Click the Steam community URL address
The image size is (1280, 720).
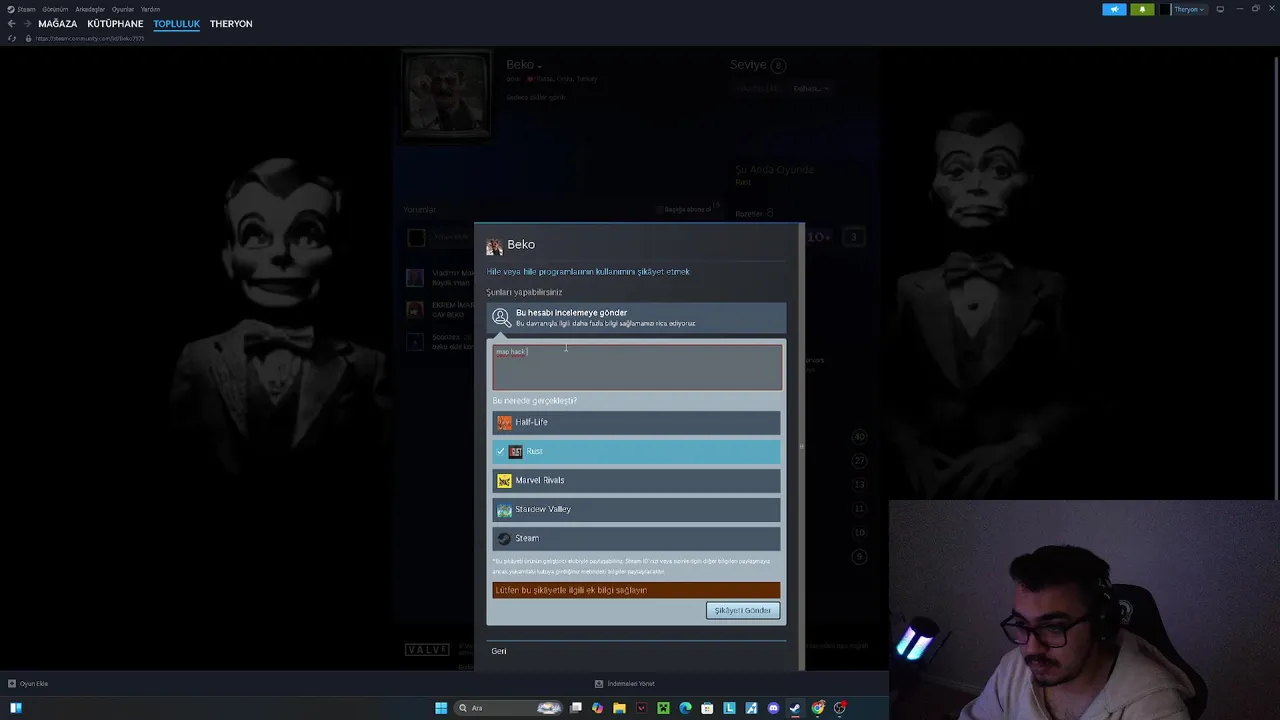pyautogui.click(x=90, y=38)
